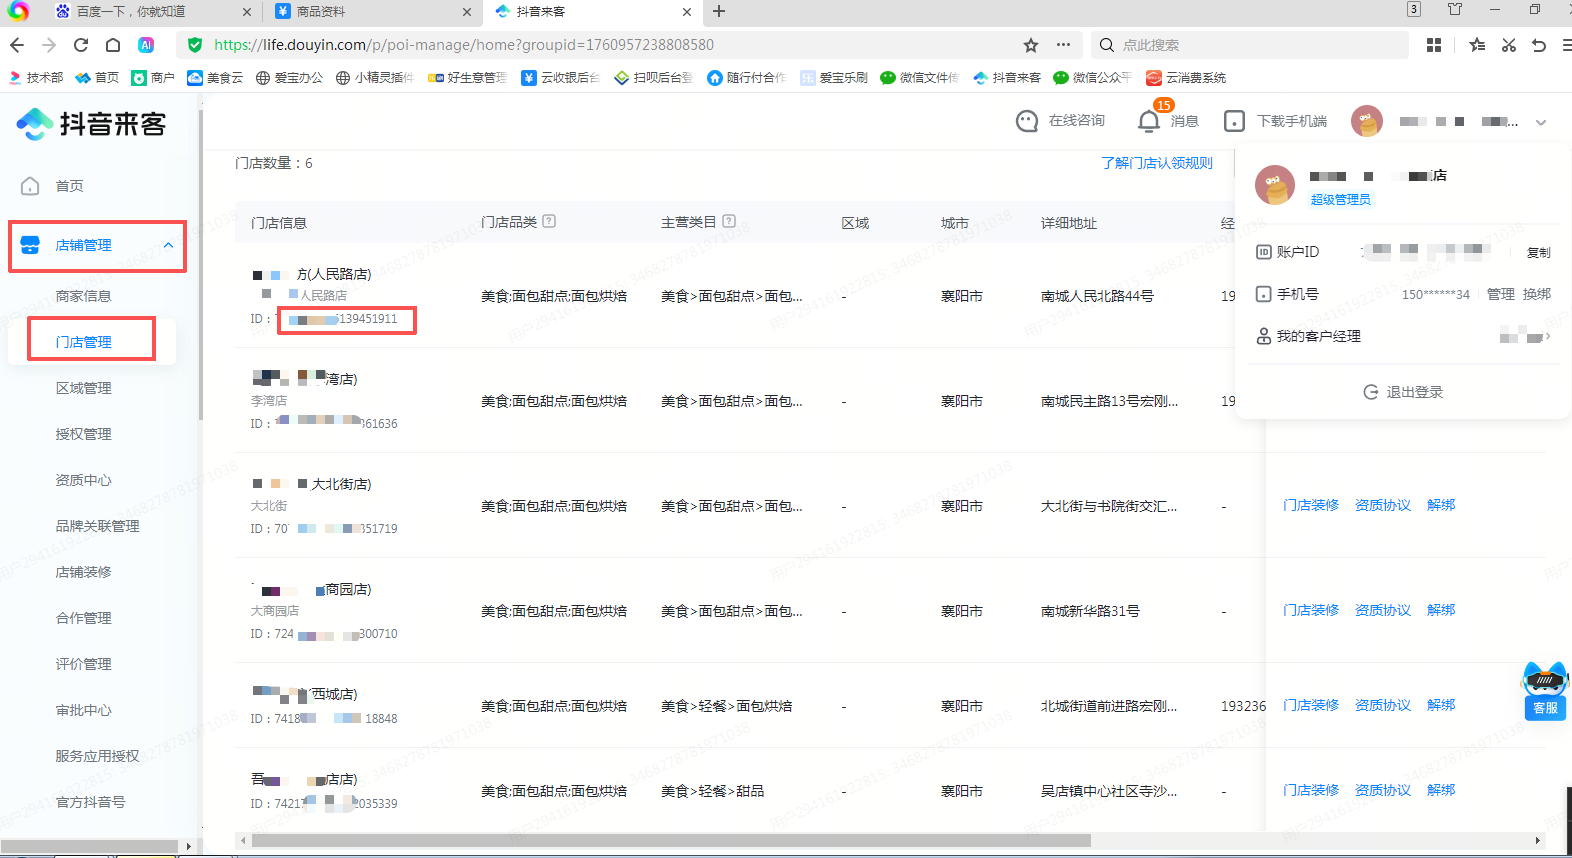Open online consultation chat icon
Image resolution: width=1572 pixels, height=858 pixels.
pyautogui.click(x=1027, y=121)
